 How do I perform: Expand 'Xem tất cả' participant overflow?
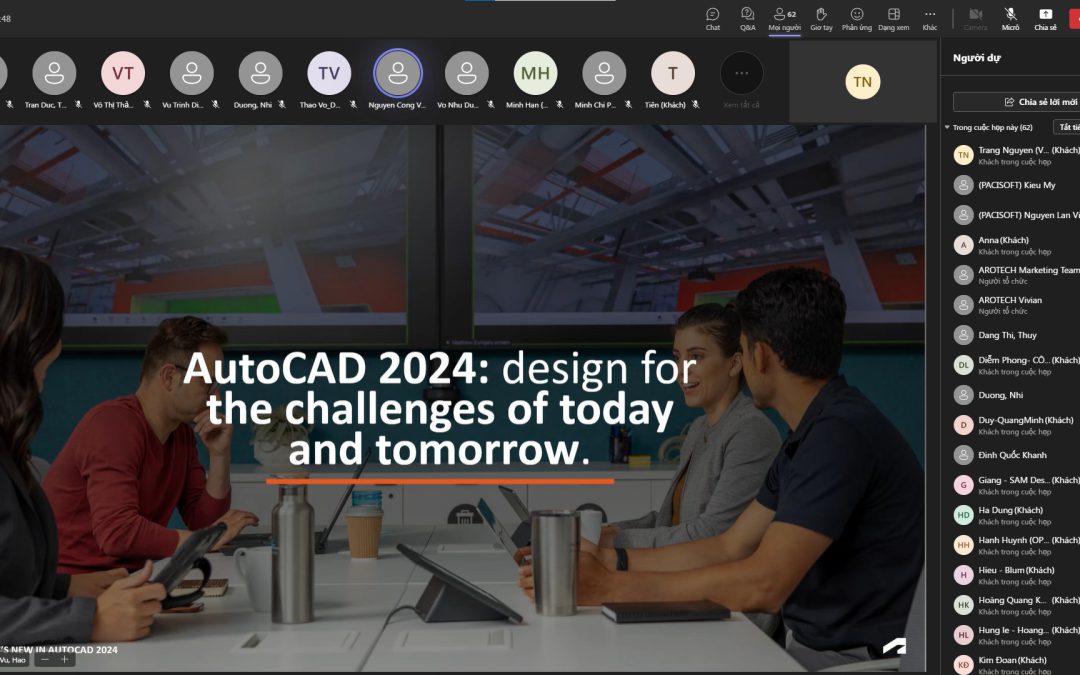click(742, 81)
